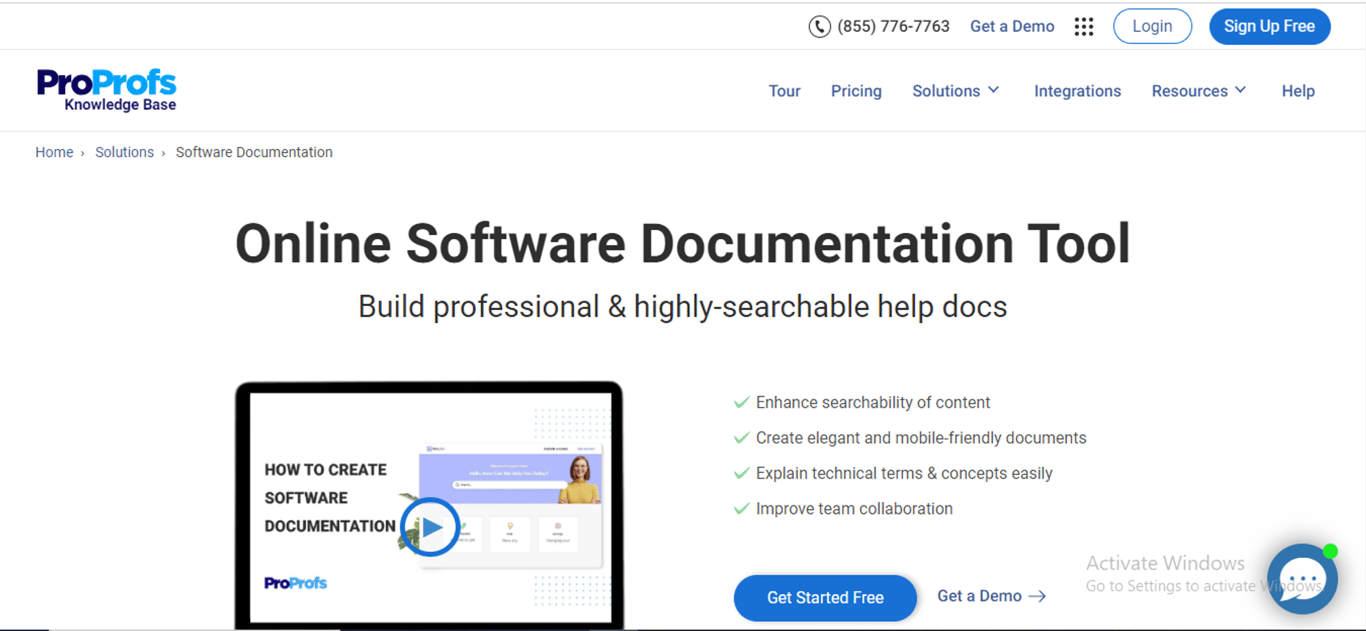The image size is (1366, 631).
Task: Open the apps grid icon
Action: click(x=1084, y=27)
